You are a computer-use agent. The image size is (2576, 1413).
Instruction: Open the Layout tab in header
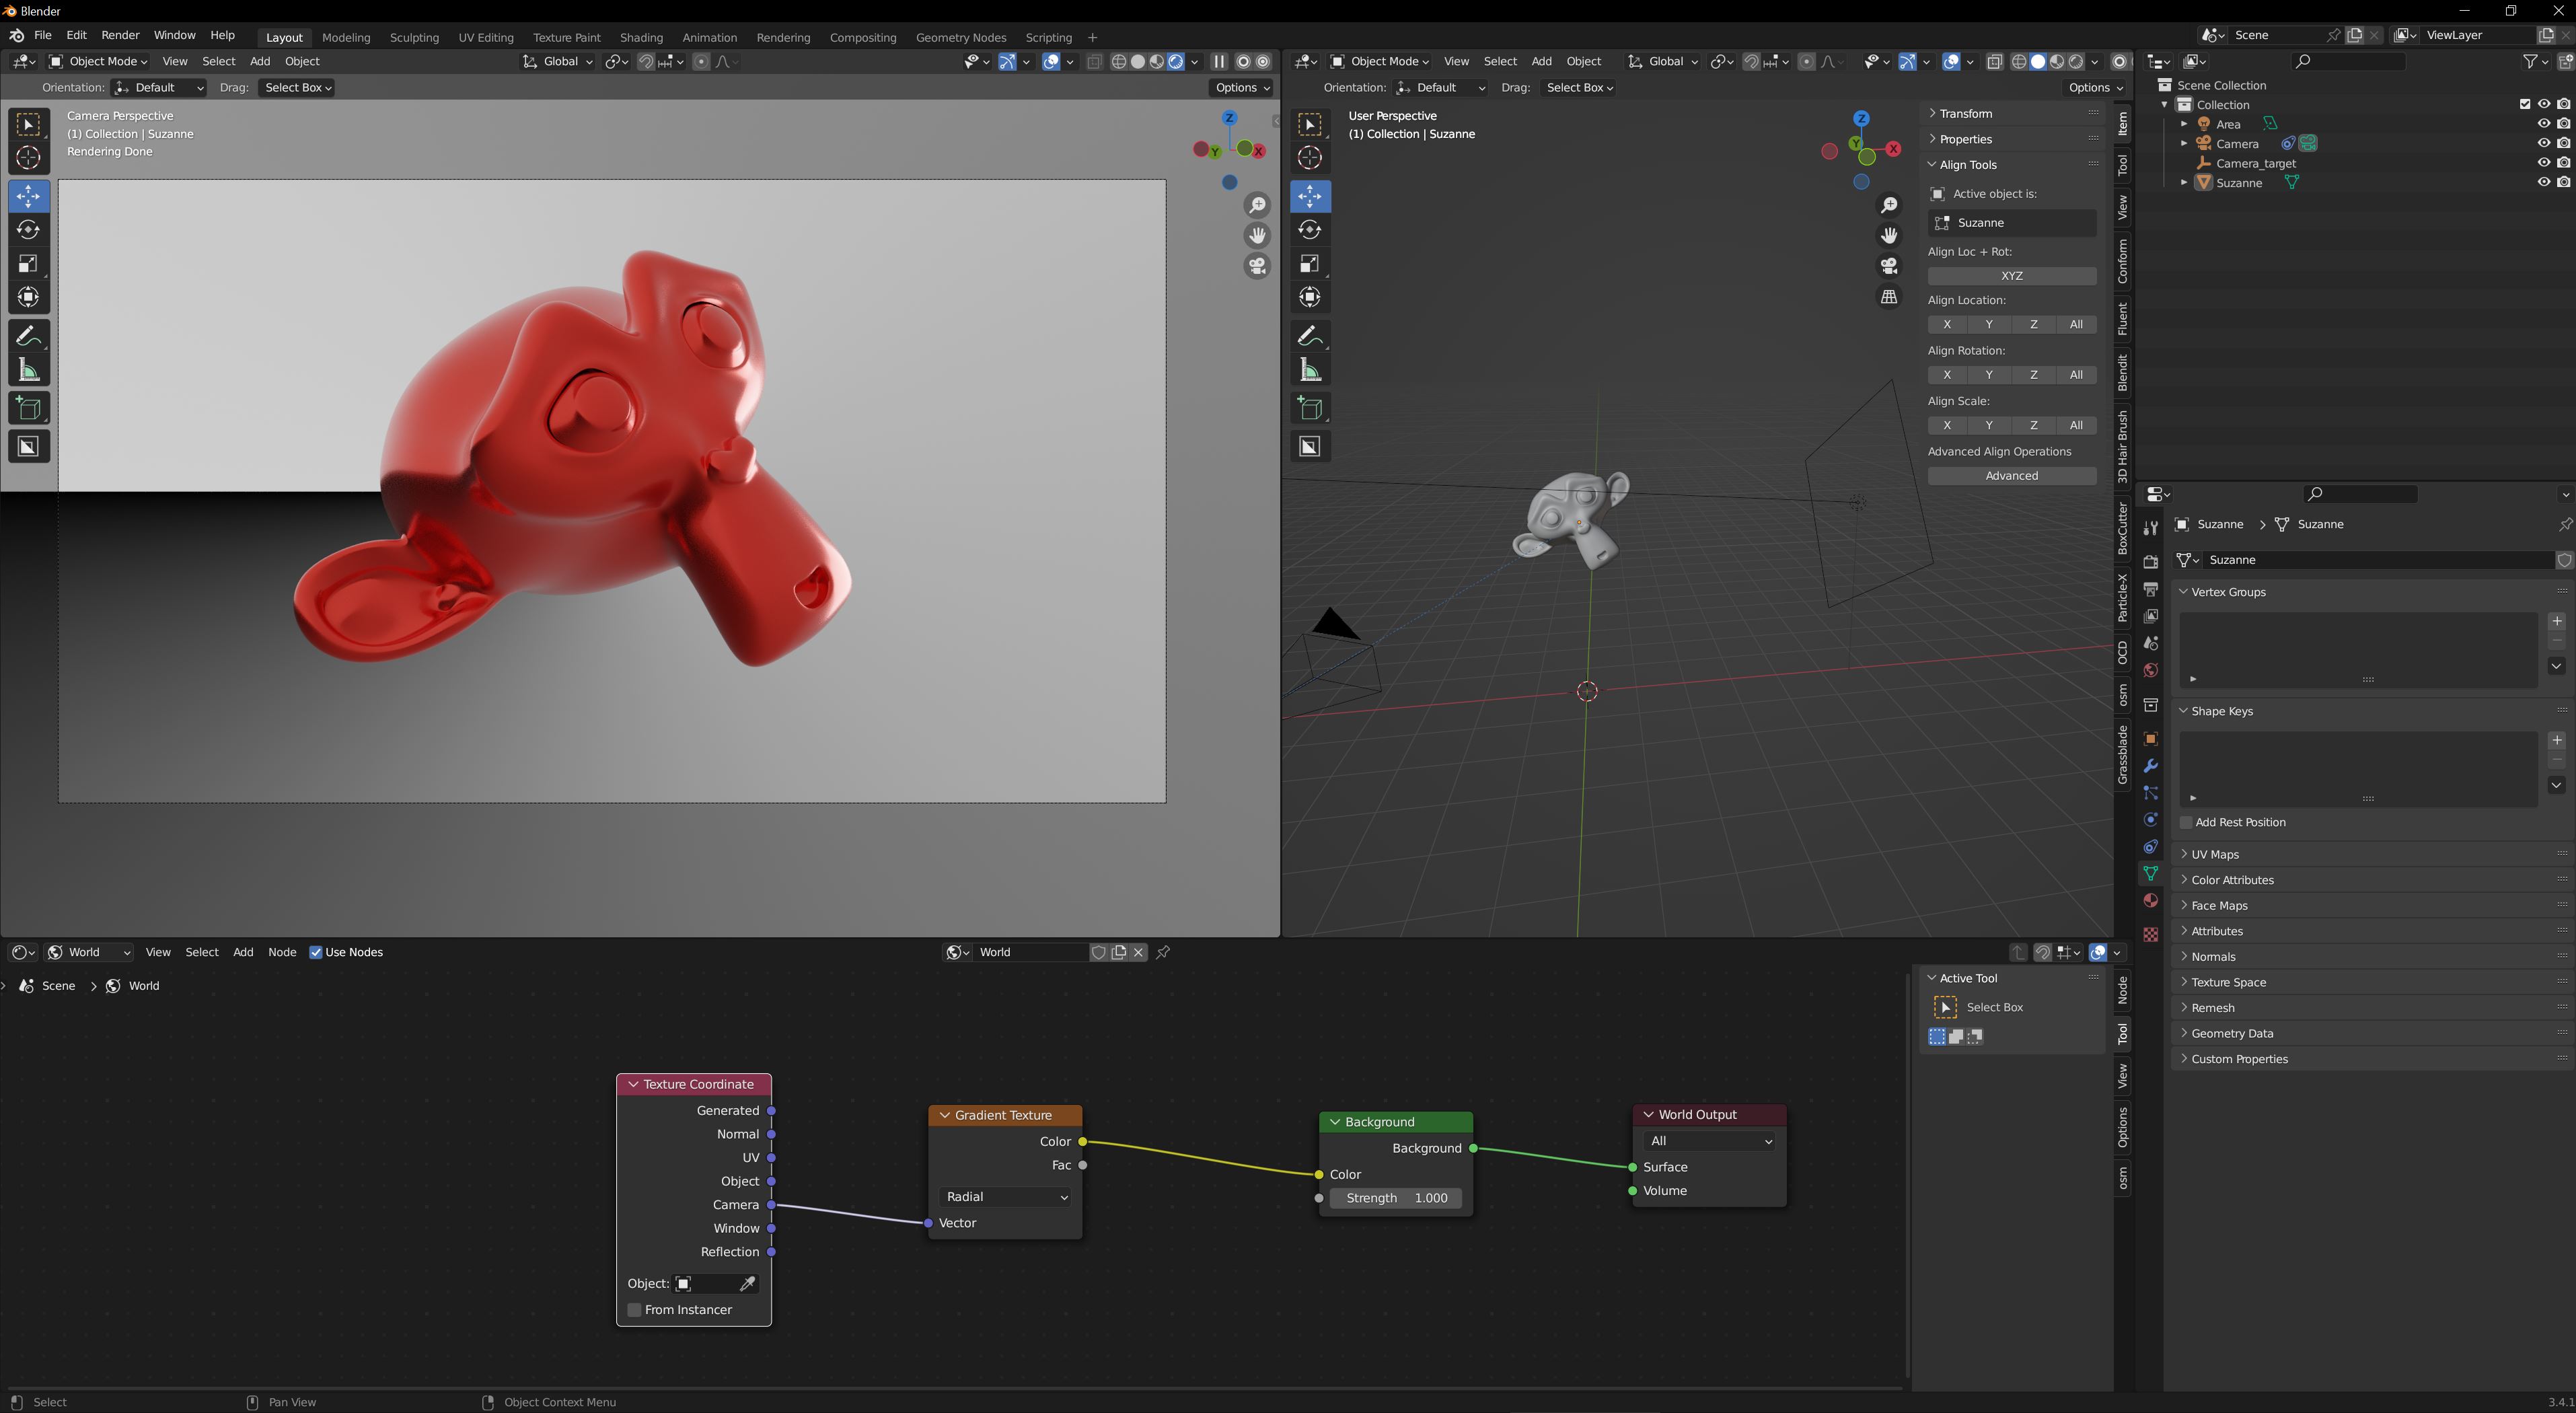(283, 35)
